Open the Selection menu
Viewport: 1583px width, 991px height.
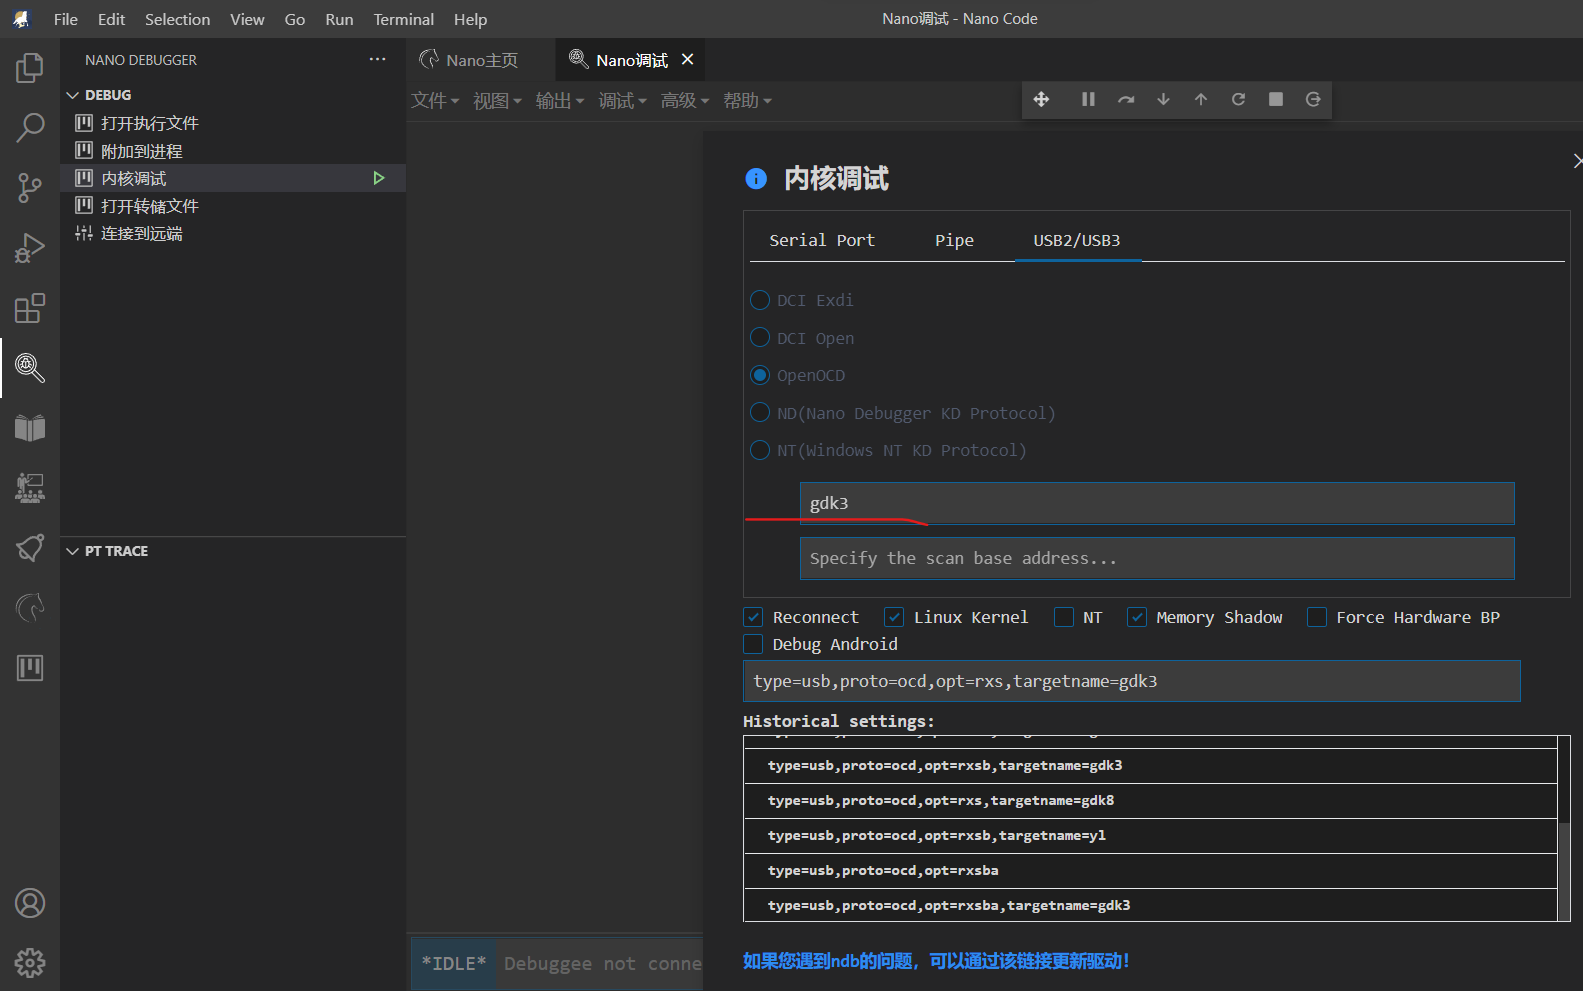point(177,19)
